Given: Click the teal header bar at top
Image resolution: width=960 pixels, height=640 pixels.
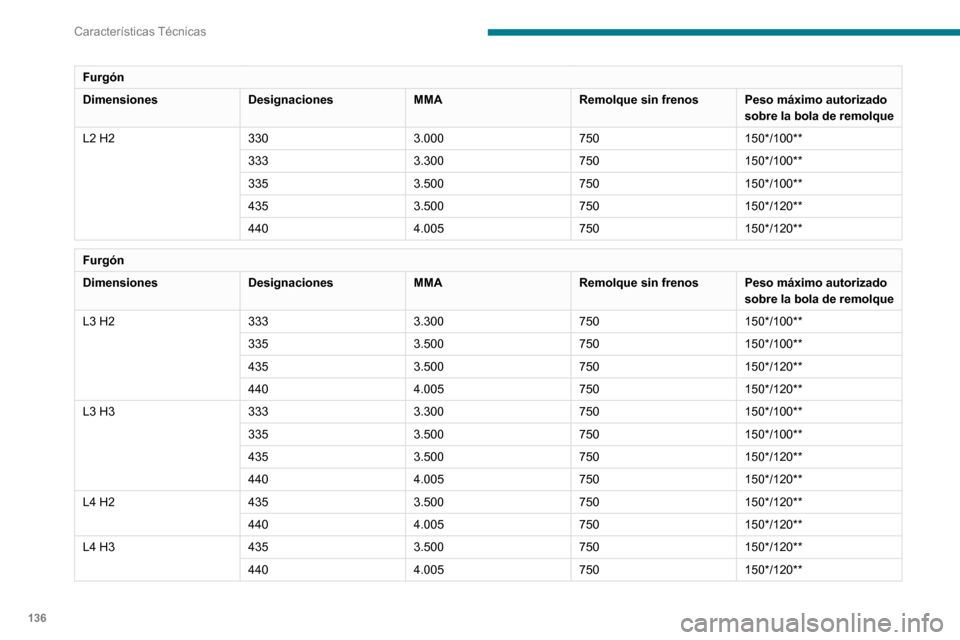Looking at the screenshot, I should click(723, 32).
